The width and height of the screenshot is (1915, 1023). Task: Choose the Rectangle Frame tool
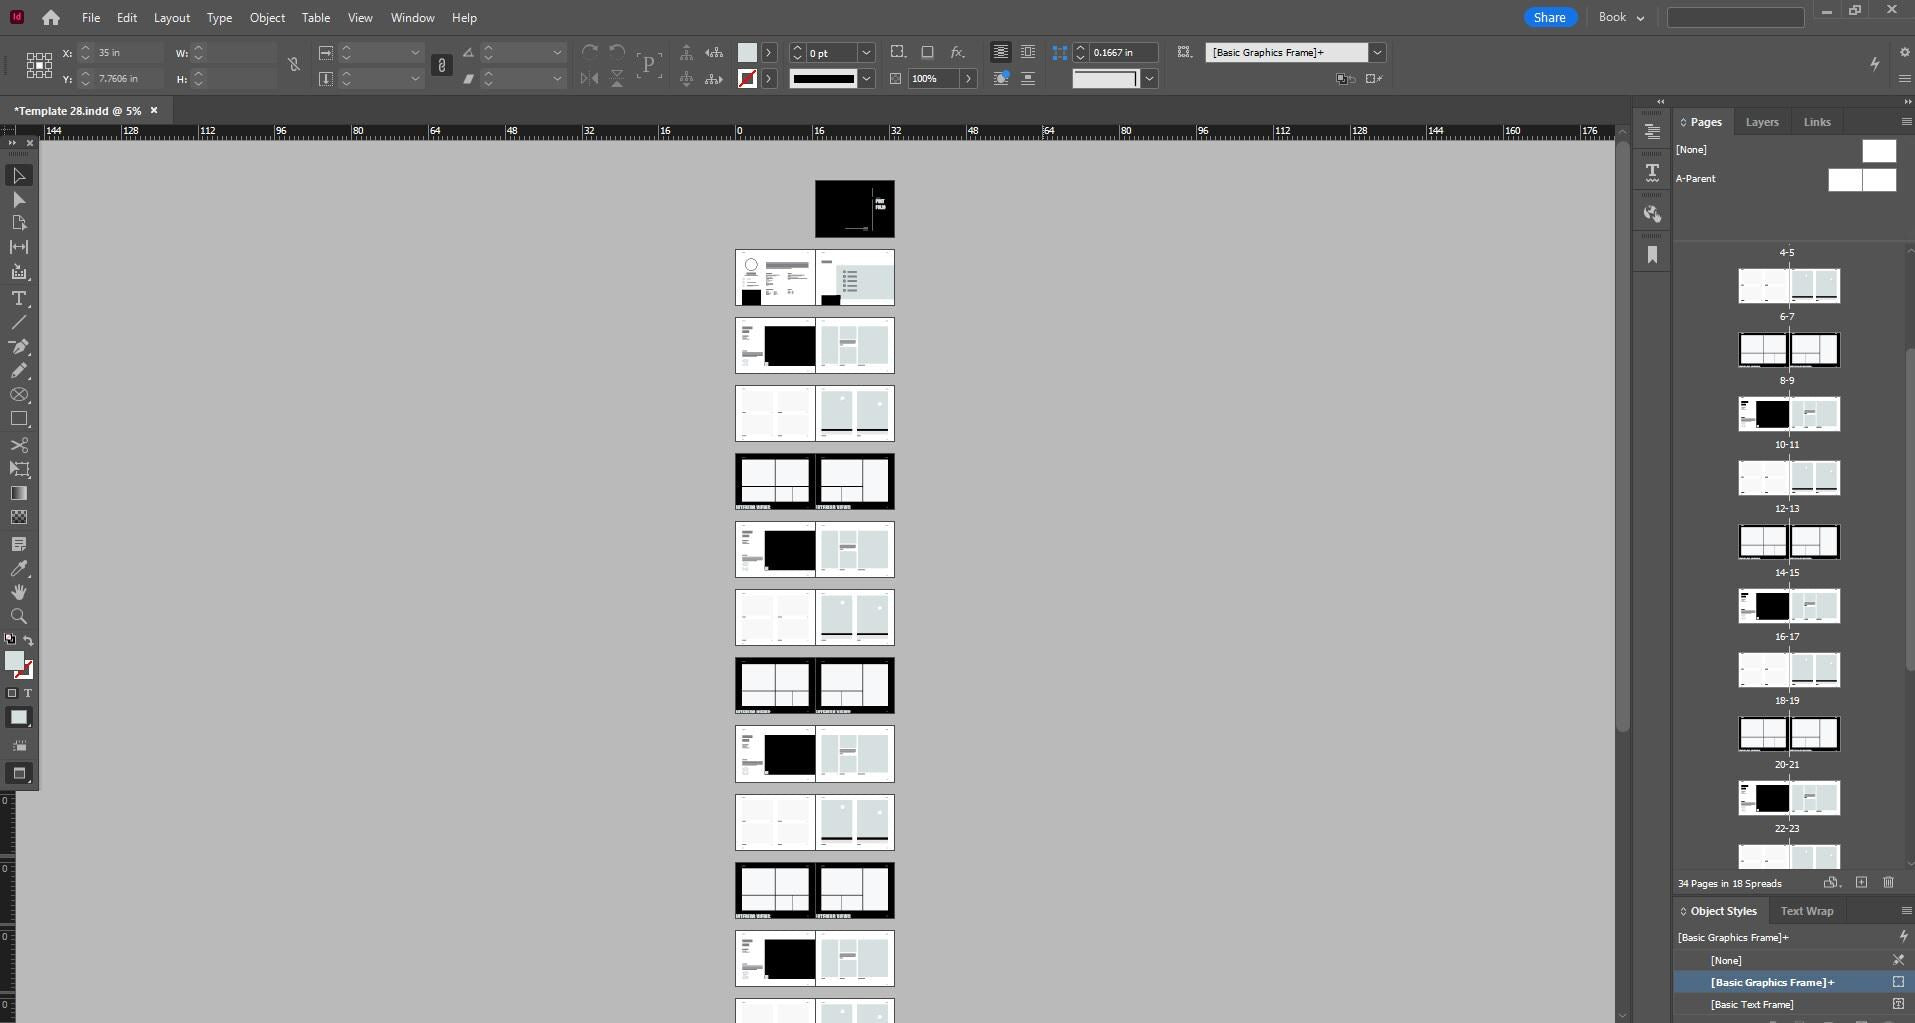pyautogui.click(x=19, y=395)
